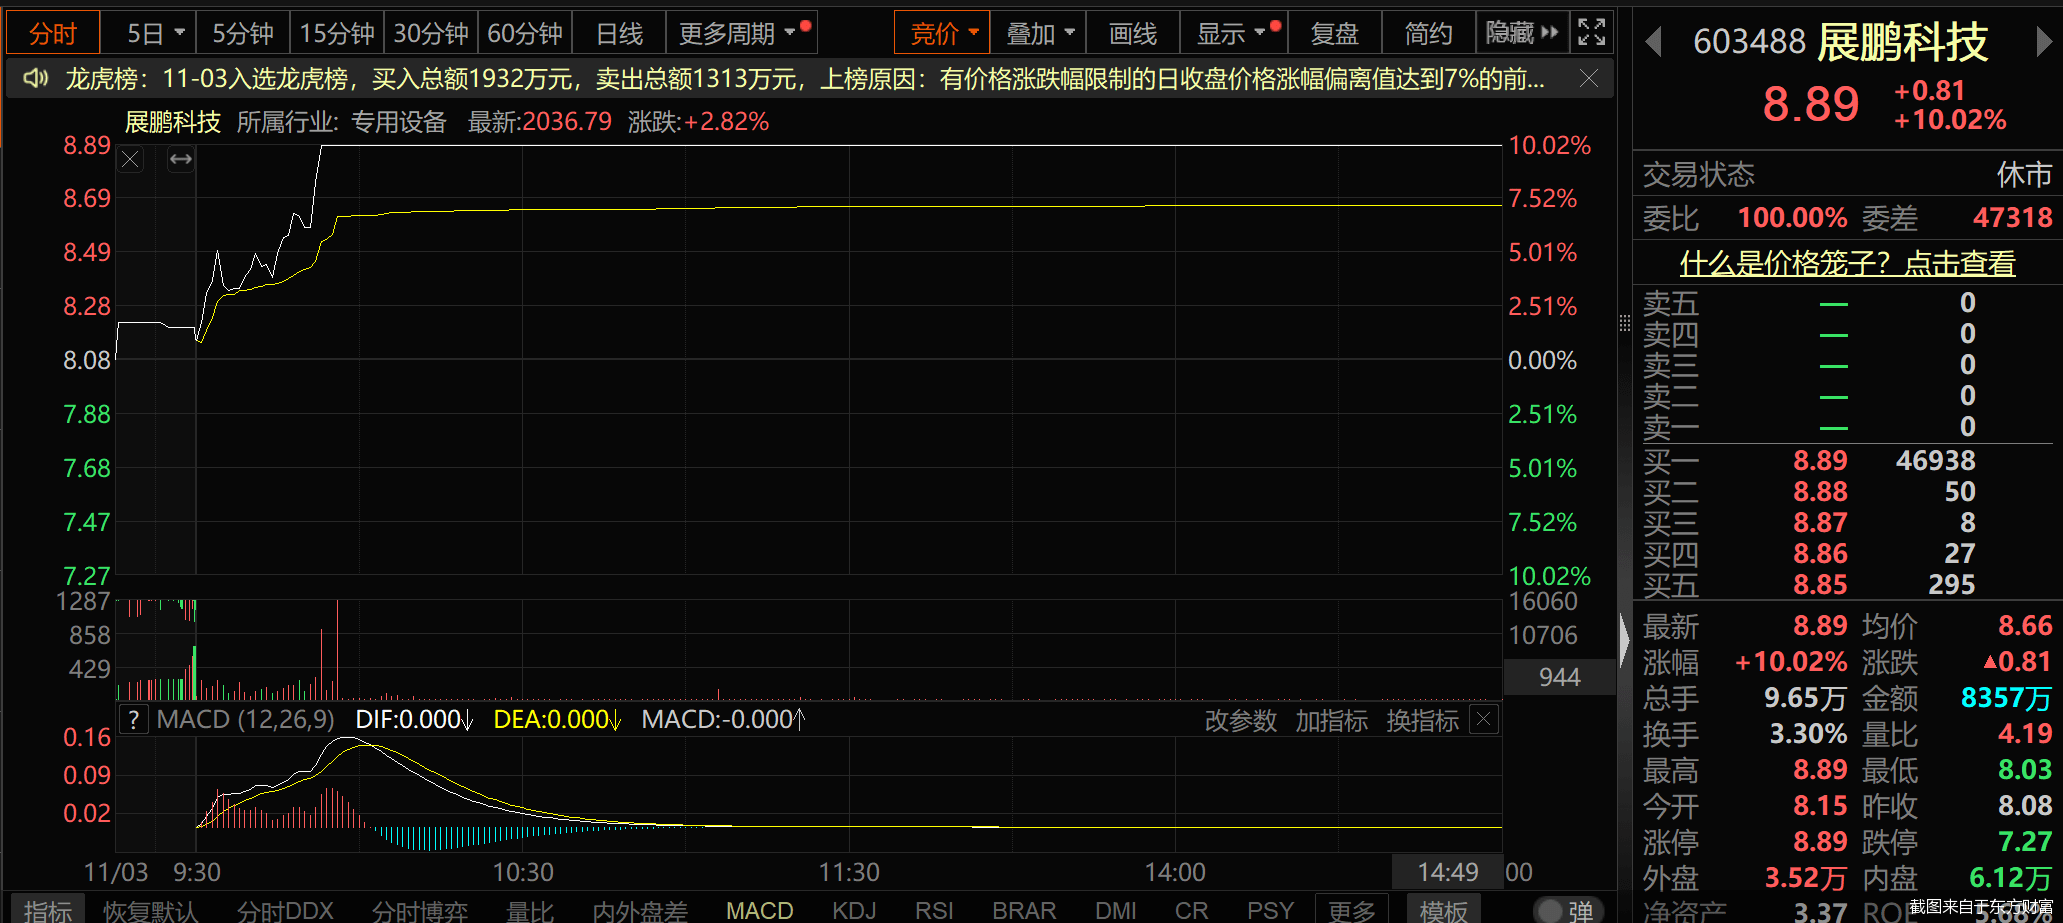The width and height of the screenshot is (2063, 923).
Task: Toggle the 弹 switch at bottom right
Action: tap(1566, 910)
